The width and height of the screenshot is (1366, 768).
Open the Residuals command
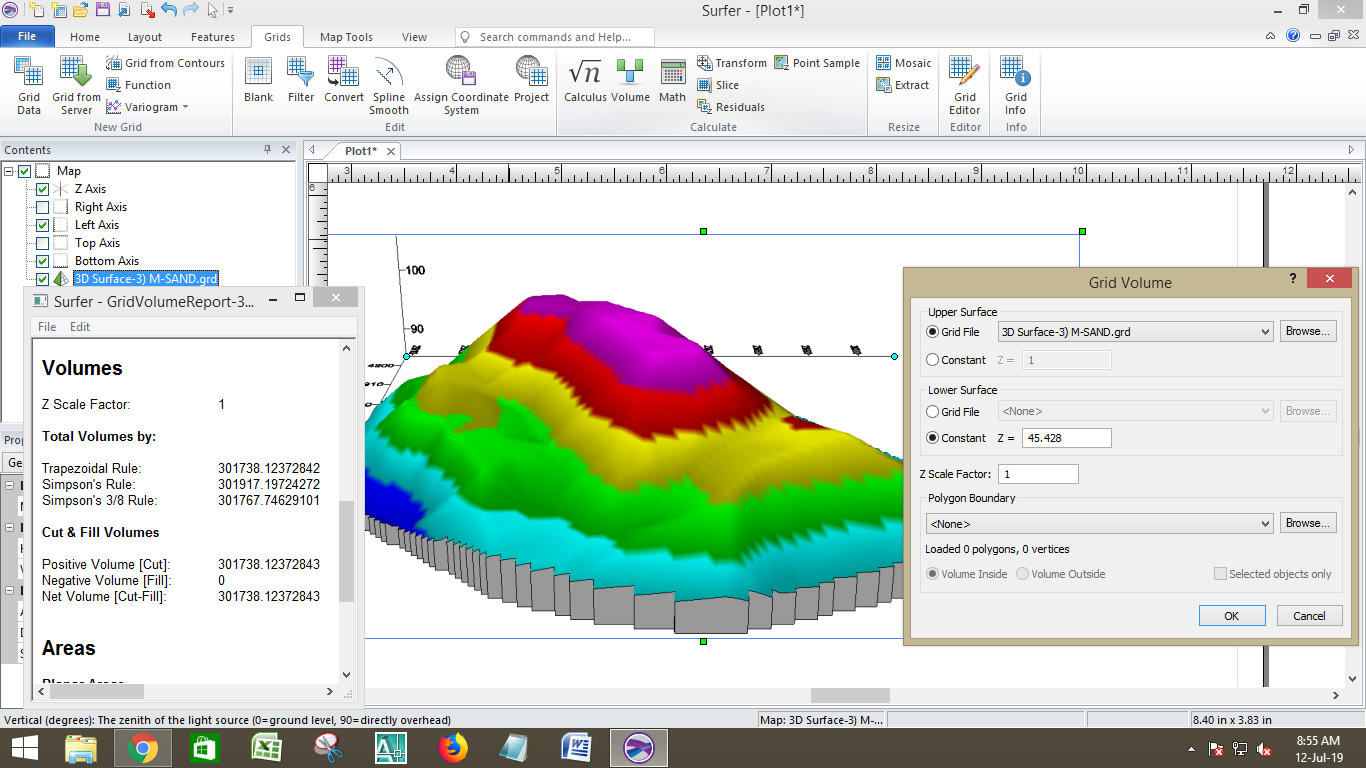731,107
